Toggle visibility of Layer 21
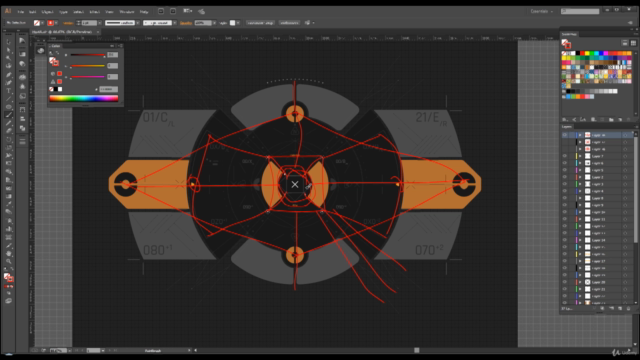The height and width of the screenshot is (360, 640). tap(565, 289)
